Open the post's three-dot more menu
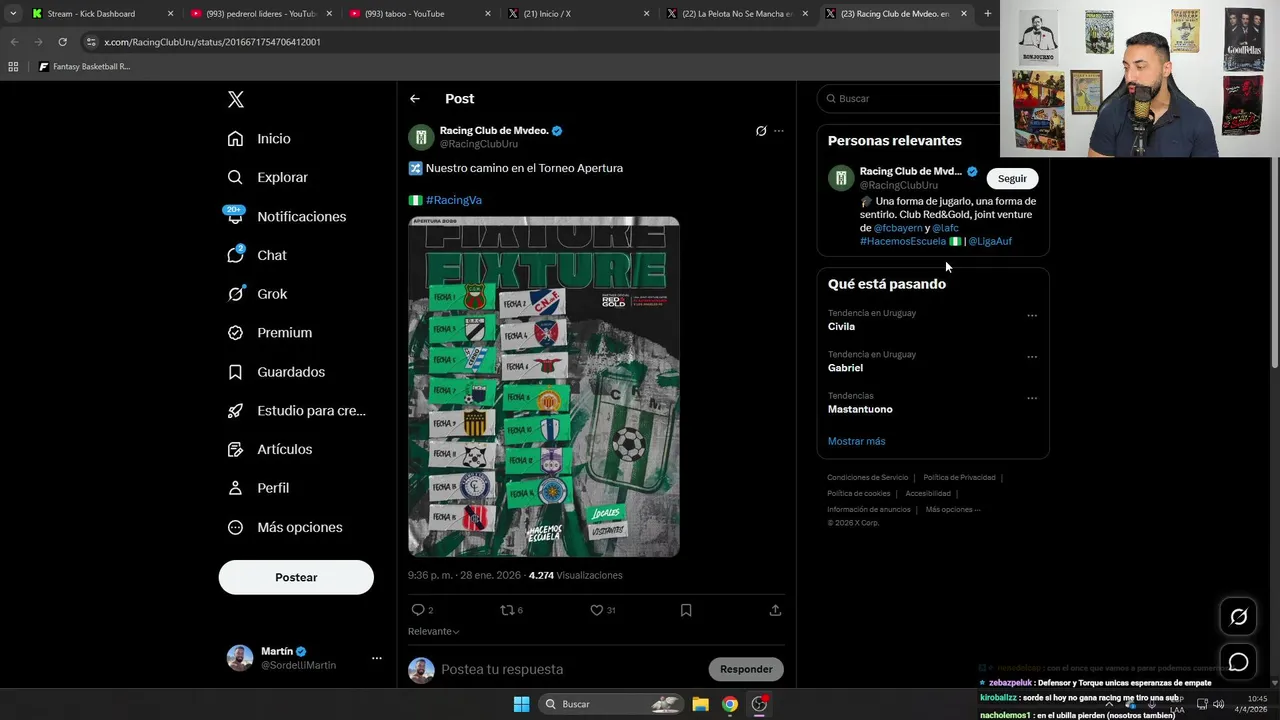The height and width of the screenshot is (720, 1280). (779, 131)
